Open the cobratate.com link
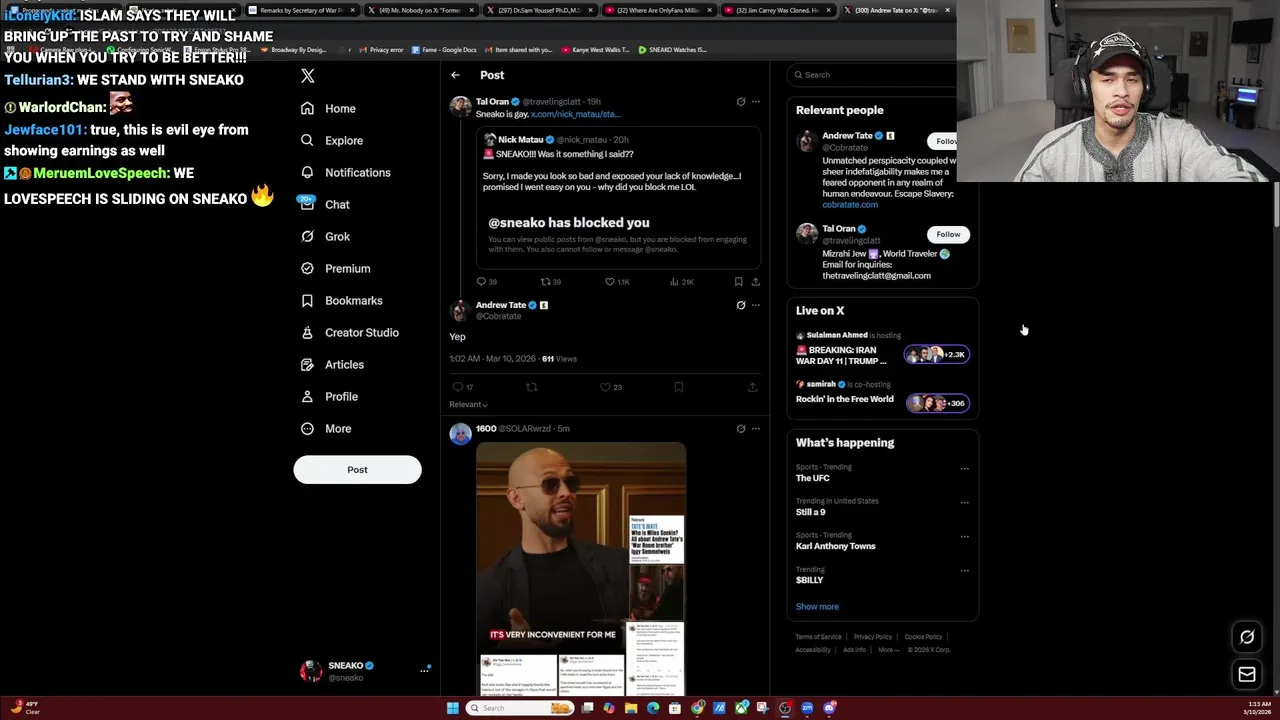The image size is (1280, 720). [850, 205]
